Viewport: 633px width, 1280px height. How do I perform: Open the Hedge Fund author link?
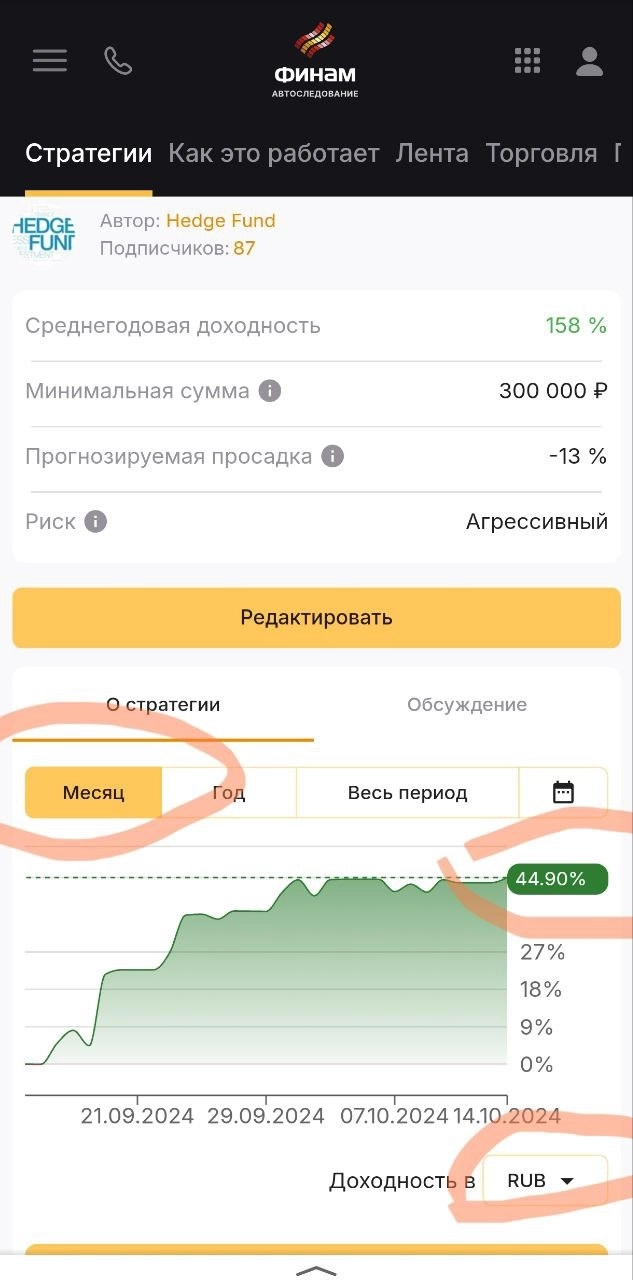pyautogui.click(x=221, y=220)
